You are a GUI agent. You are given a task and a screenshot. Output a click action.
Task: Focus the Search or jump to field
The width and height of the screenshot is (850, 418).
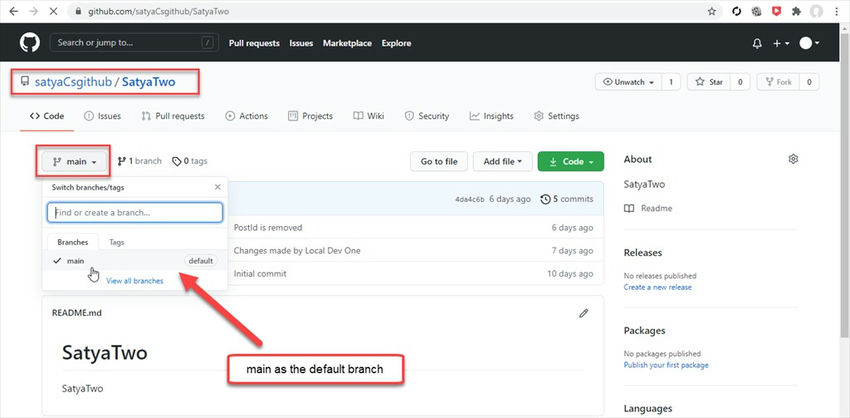coord(134,43)
